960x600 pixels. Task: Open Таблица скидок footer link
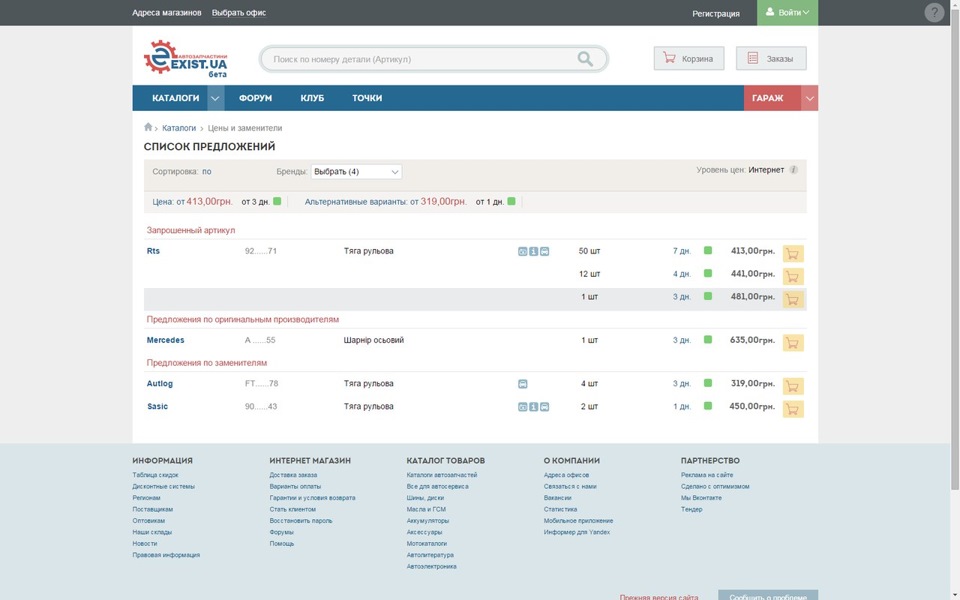(x=156, y=475)
